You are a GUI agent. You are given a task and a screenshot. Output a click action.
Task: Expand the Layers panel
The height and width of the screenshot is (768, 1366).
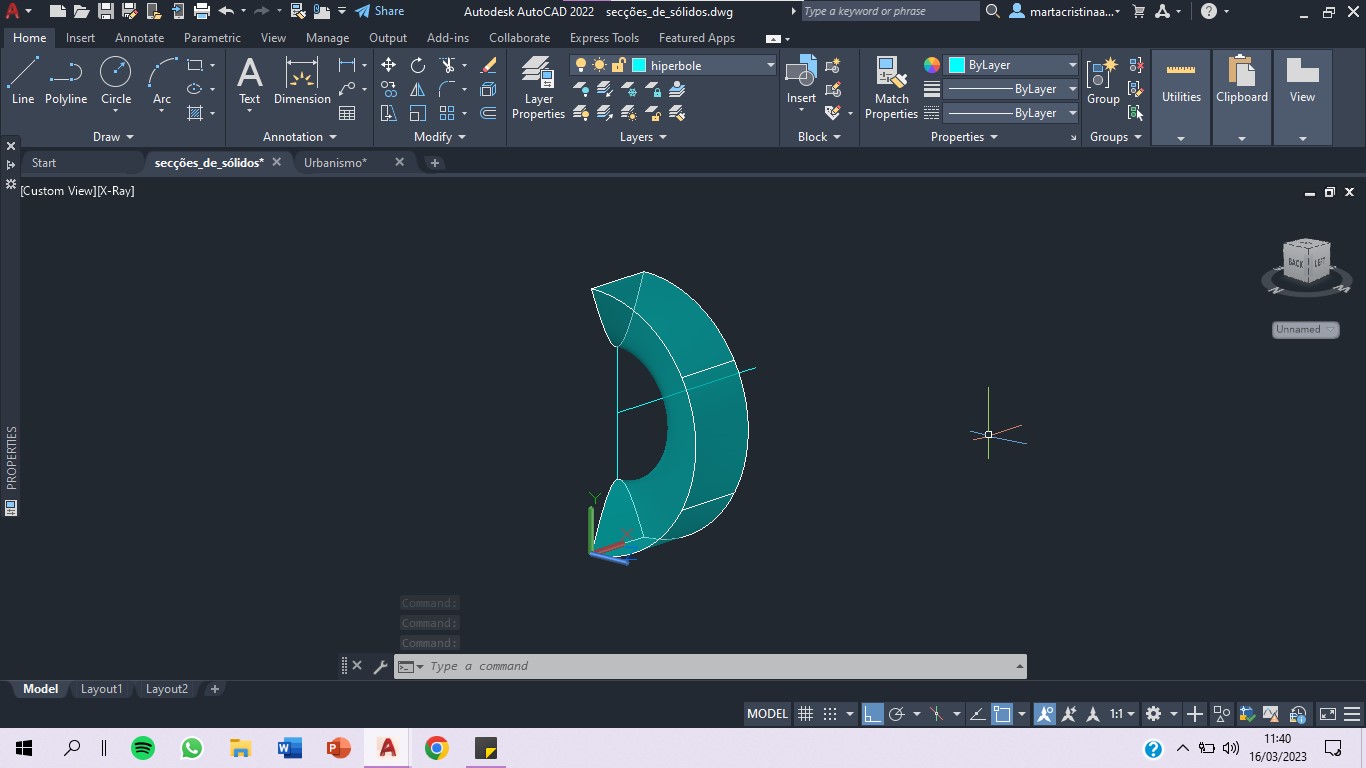643,137
